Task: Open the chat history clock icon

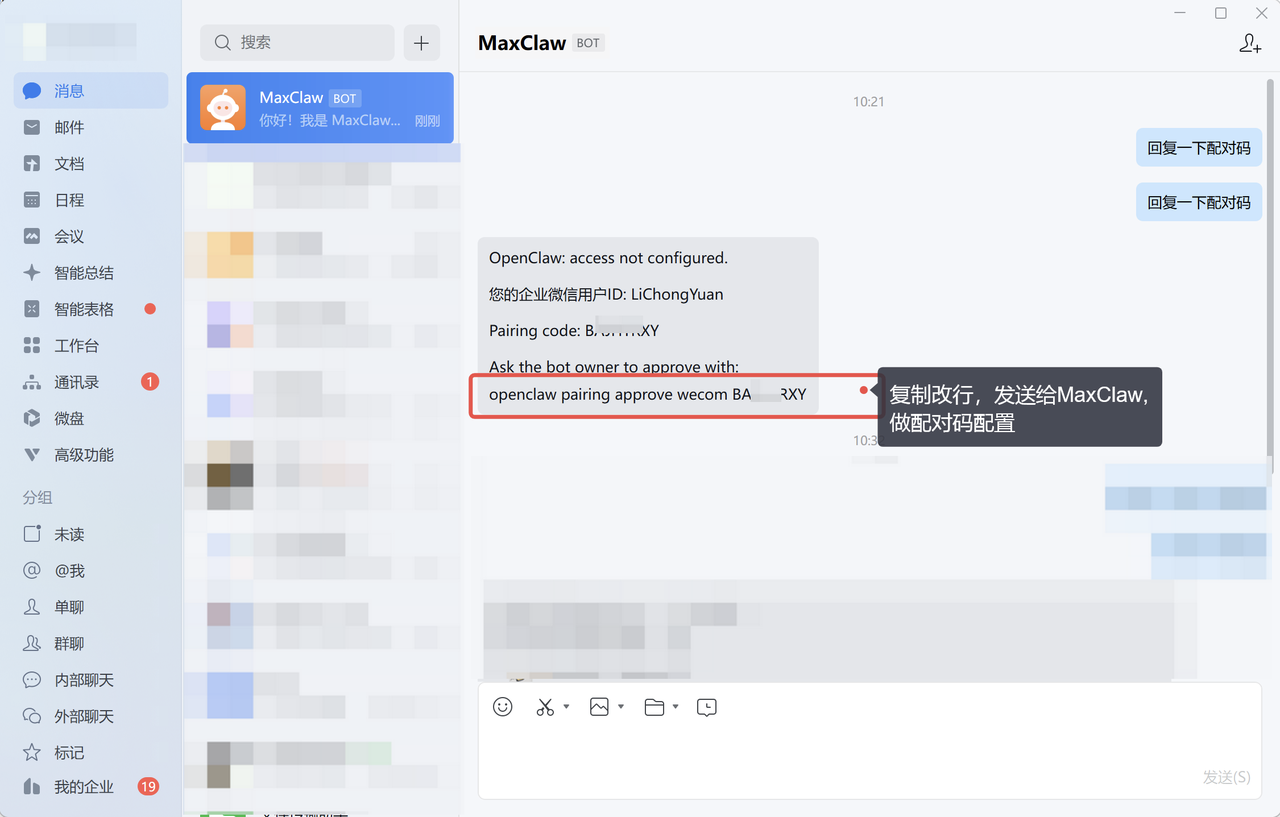Action: (706, 707)
